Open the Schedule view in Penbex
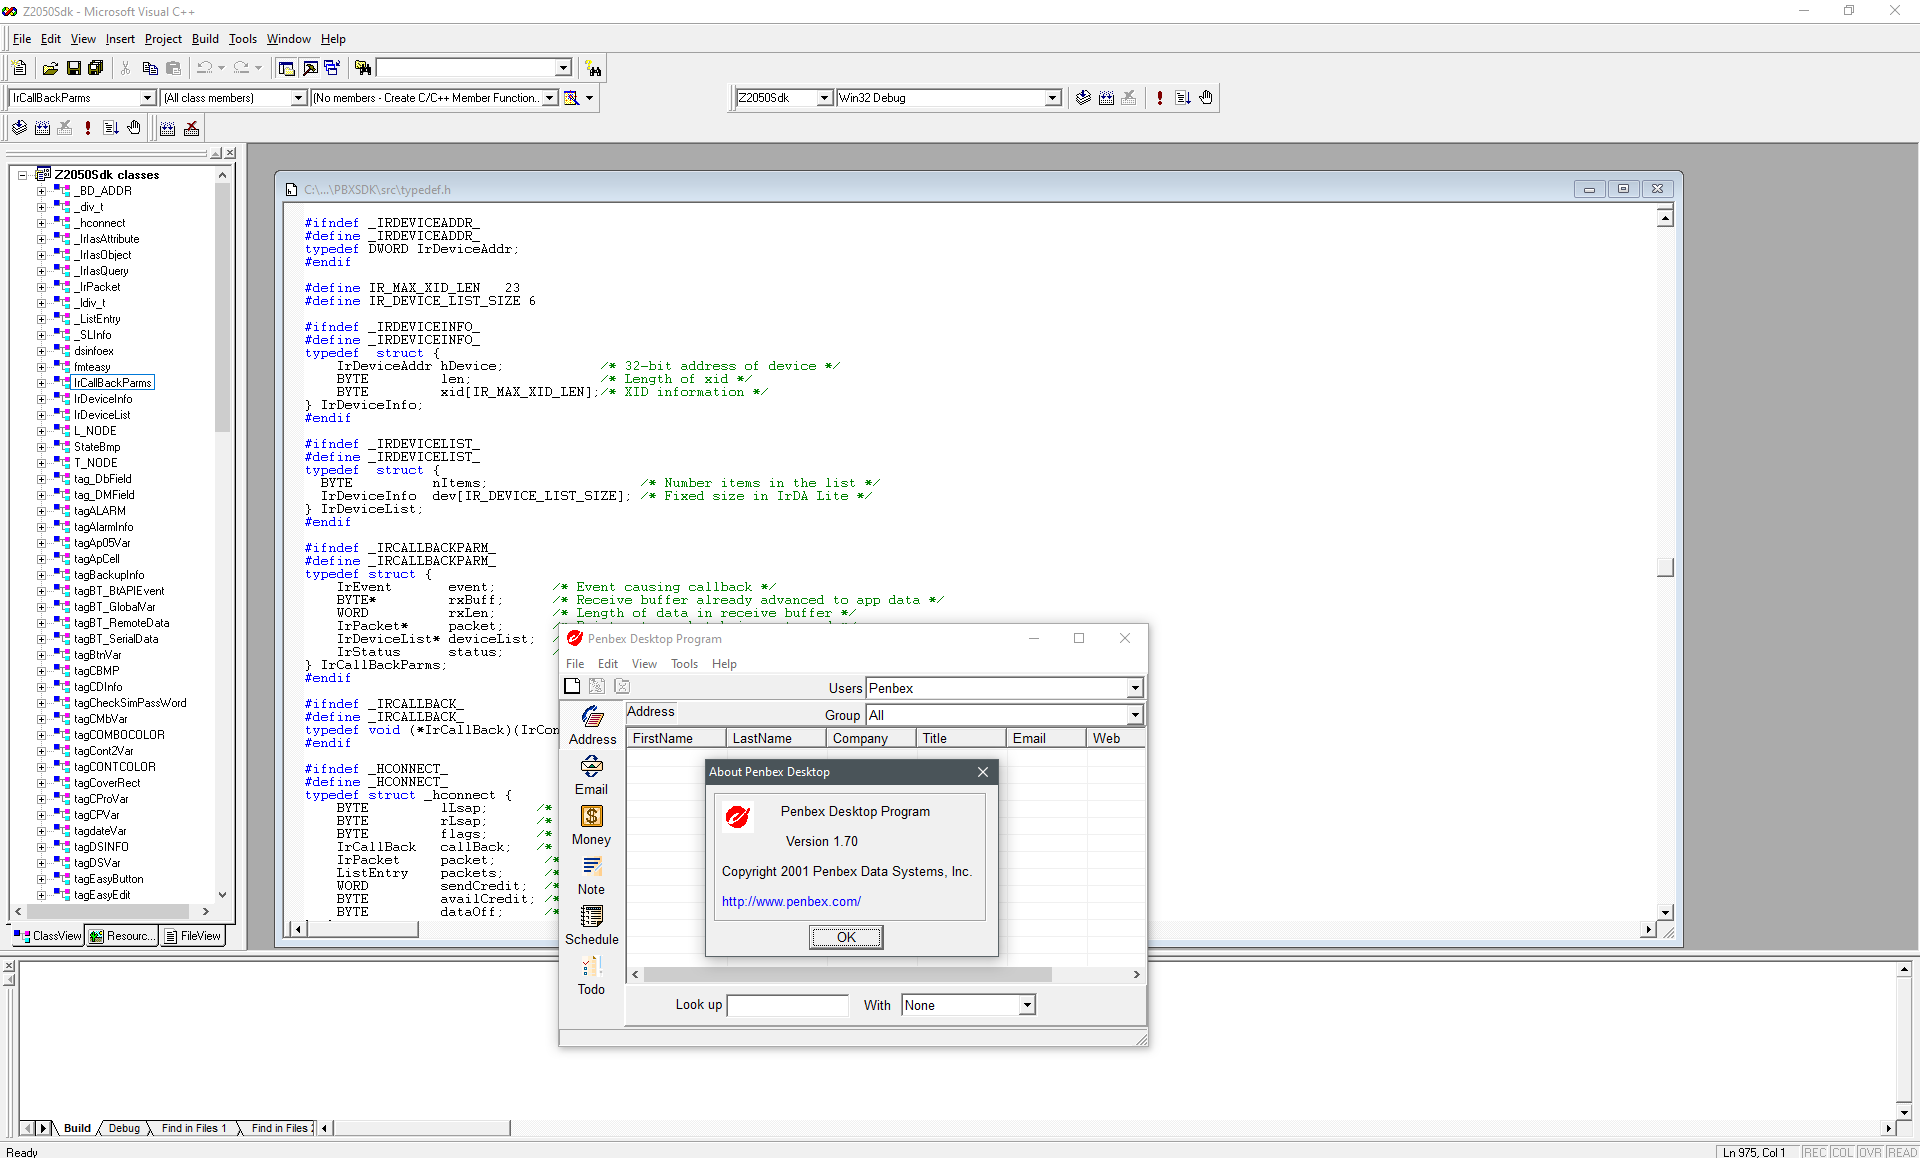1920x1158 pixels. point(591,924)
